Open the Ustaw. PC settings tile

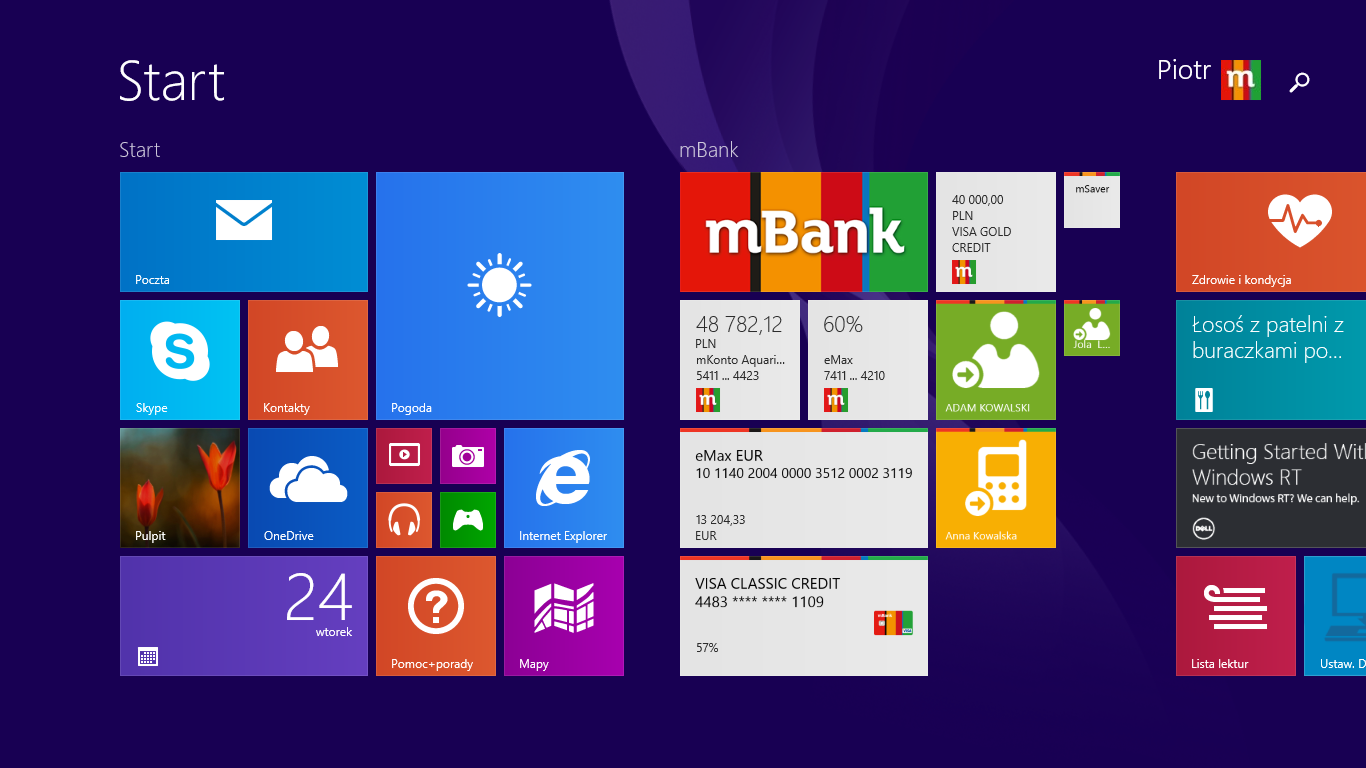1335,616
